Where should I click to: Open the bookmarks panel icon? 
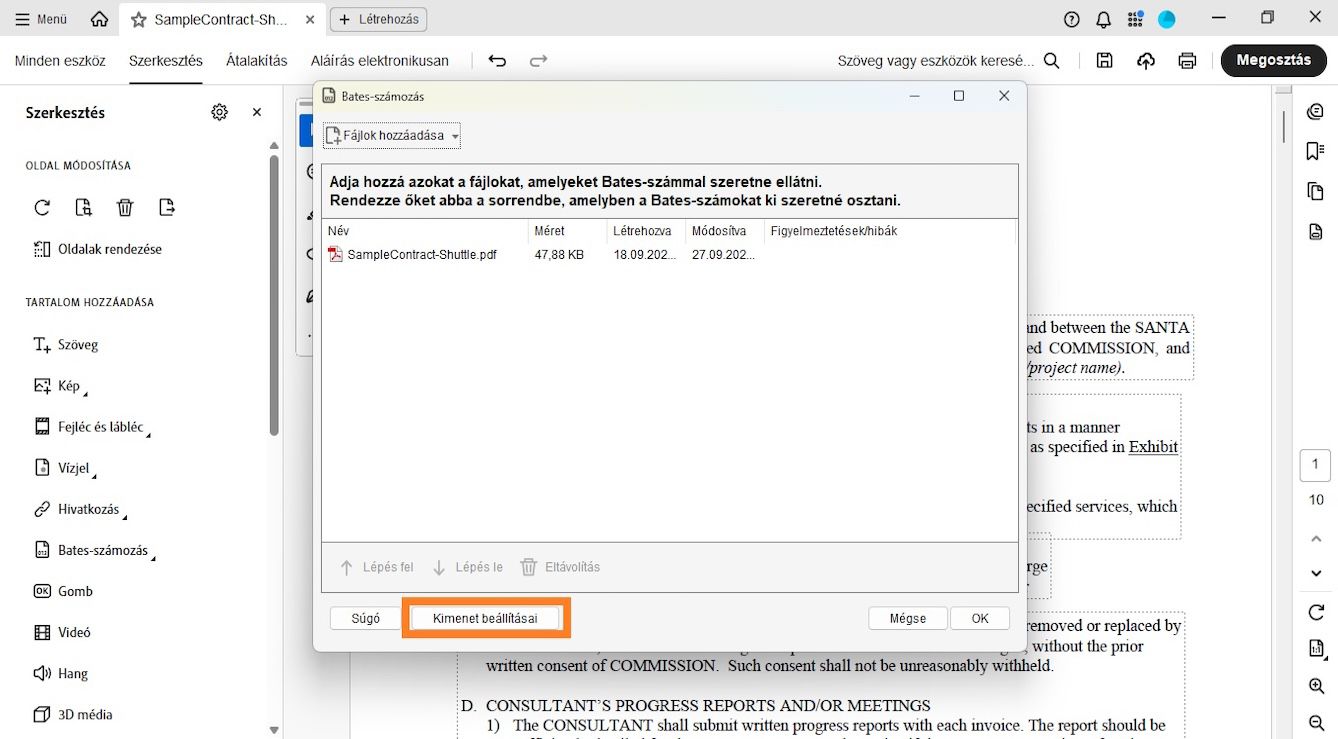click(1316, 151)
